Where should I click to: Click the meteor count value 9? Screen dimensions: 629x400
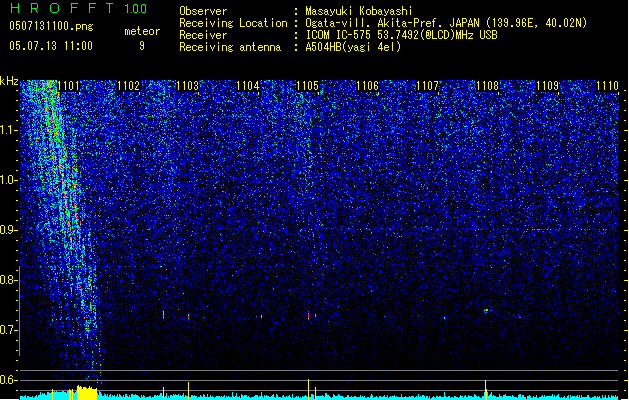coord(142,46)
